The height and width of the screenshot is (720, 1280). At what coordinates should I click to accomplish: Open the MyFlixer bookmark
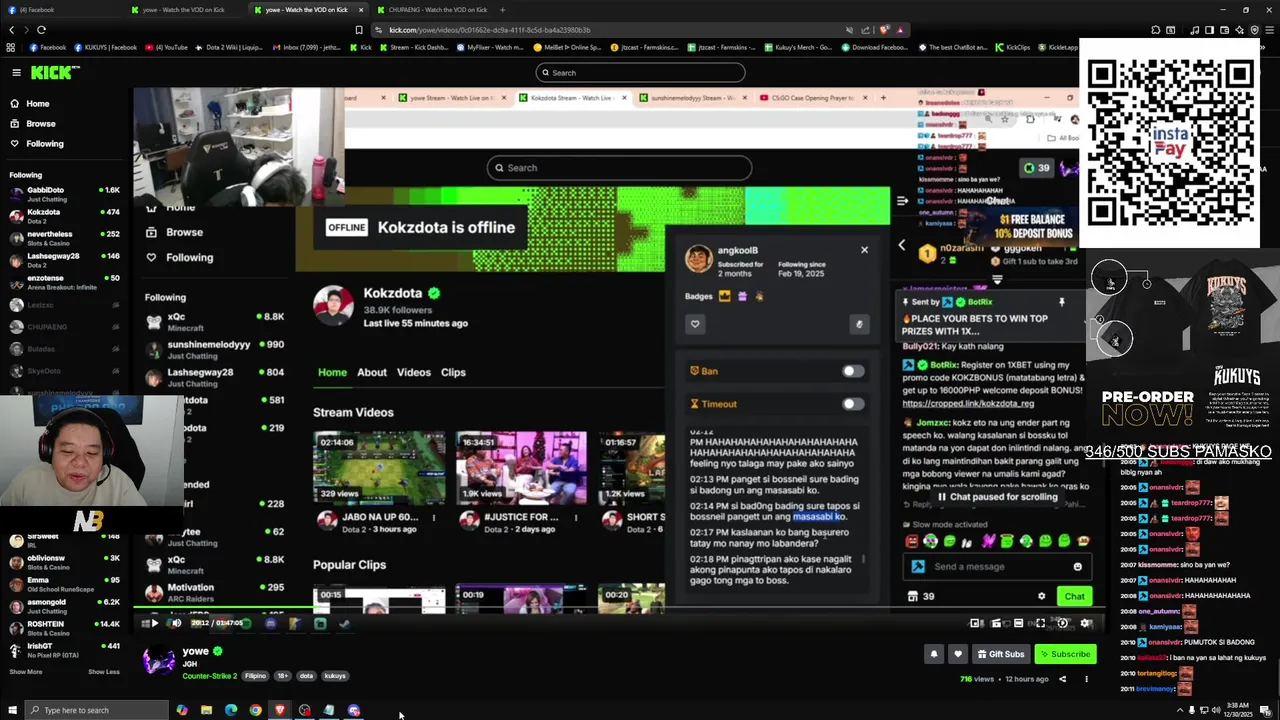[489, 47]
